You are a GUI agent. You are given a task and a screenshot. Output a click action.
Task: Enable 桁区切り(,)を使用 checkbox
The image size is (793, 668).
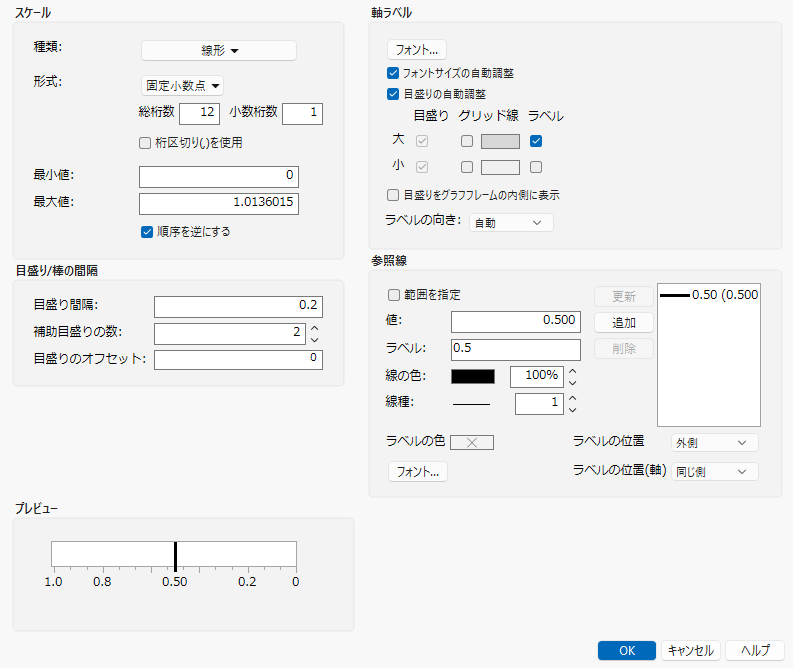click(x=145, y=143)
